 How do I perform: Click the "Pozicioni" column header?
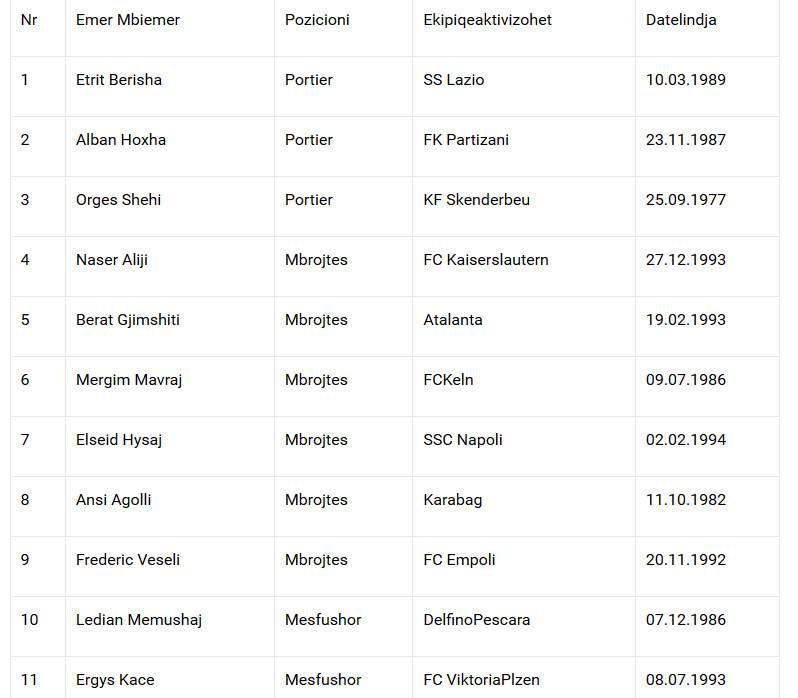pyautogui.click(x=317, y=20)
